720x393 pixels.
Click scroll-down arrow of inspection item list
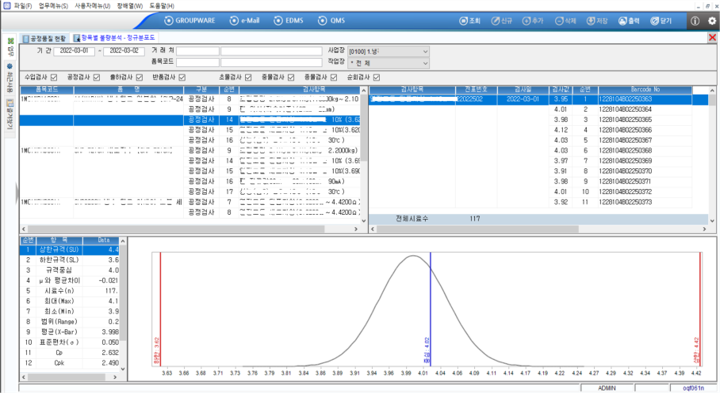pos(364,221)
